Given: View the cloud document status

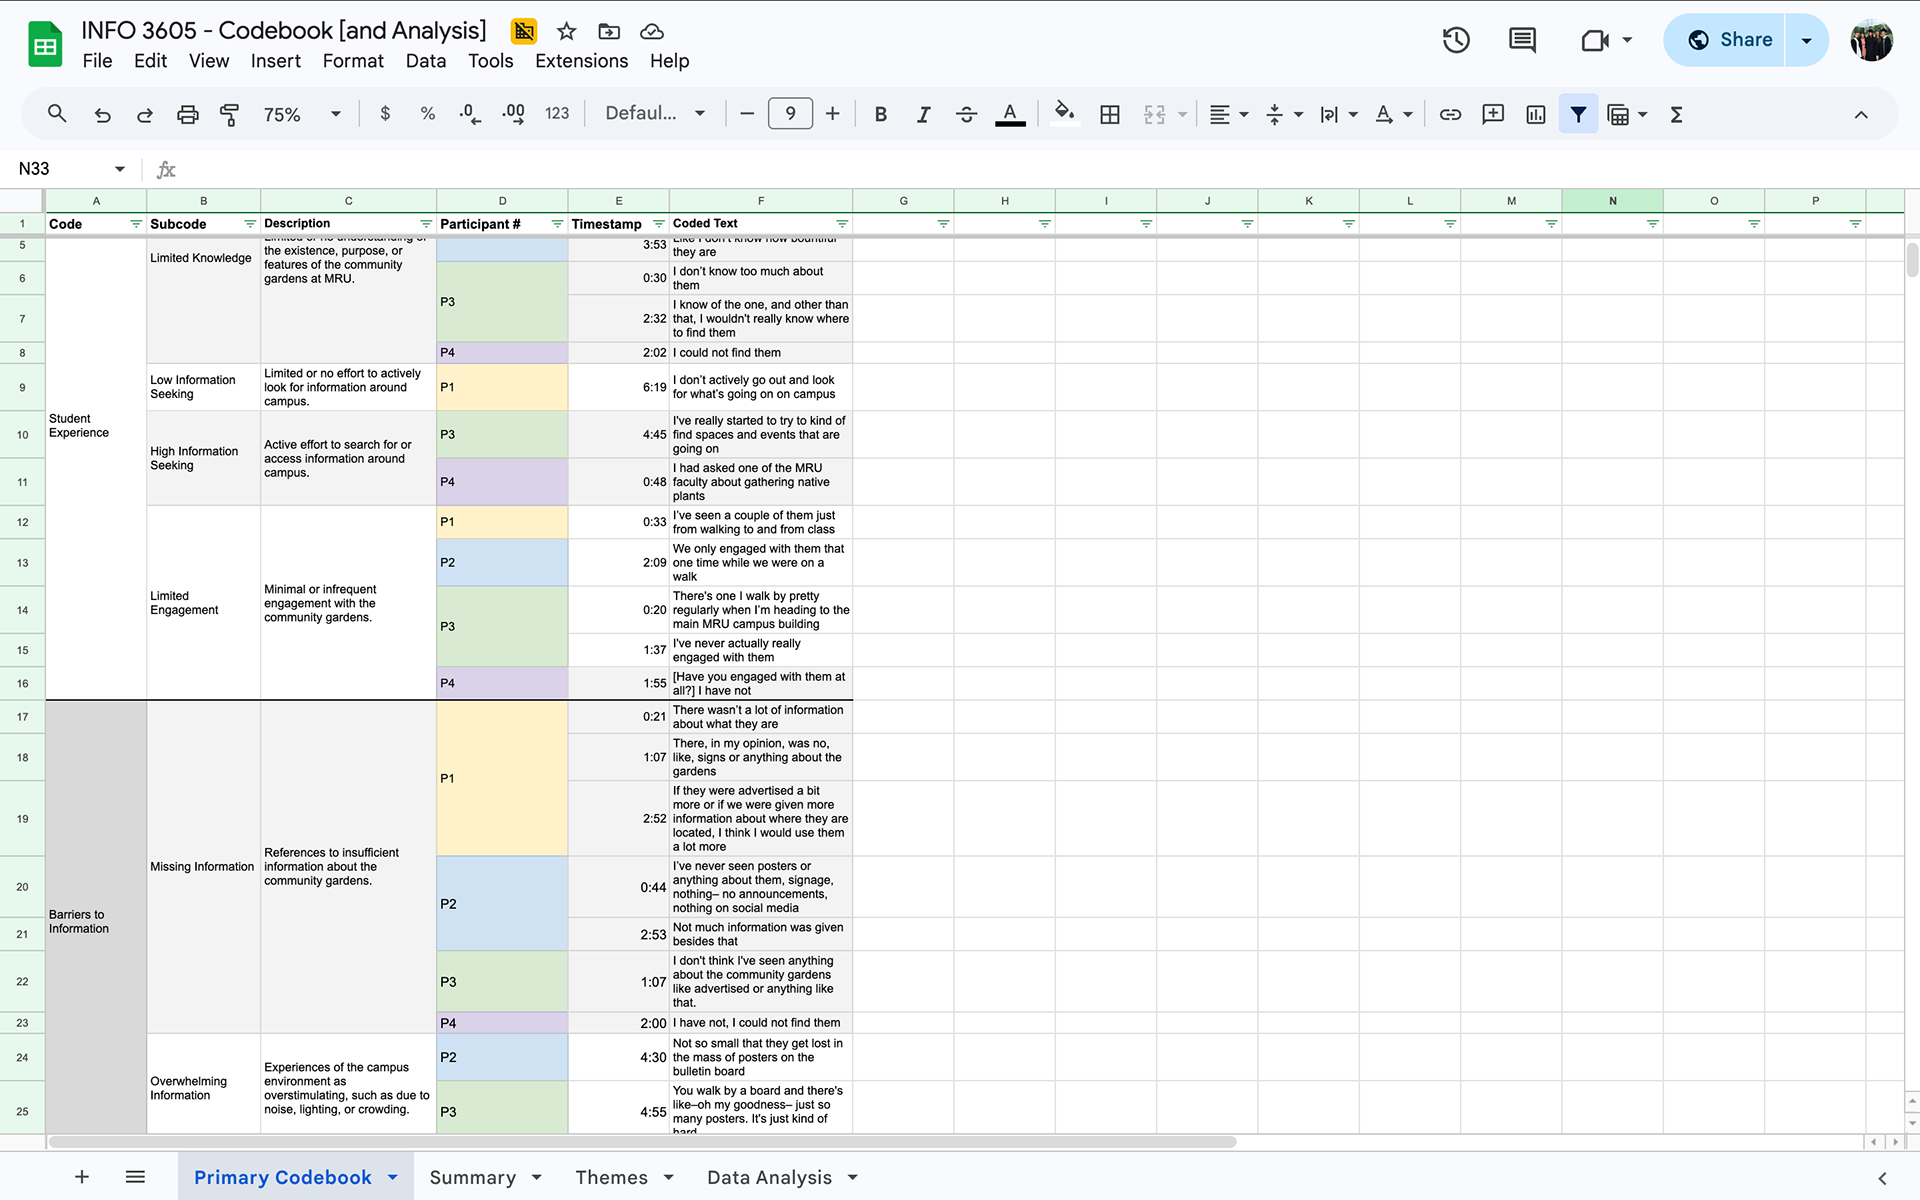Looking at the screenshot, I should (x=652, y=31).
